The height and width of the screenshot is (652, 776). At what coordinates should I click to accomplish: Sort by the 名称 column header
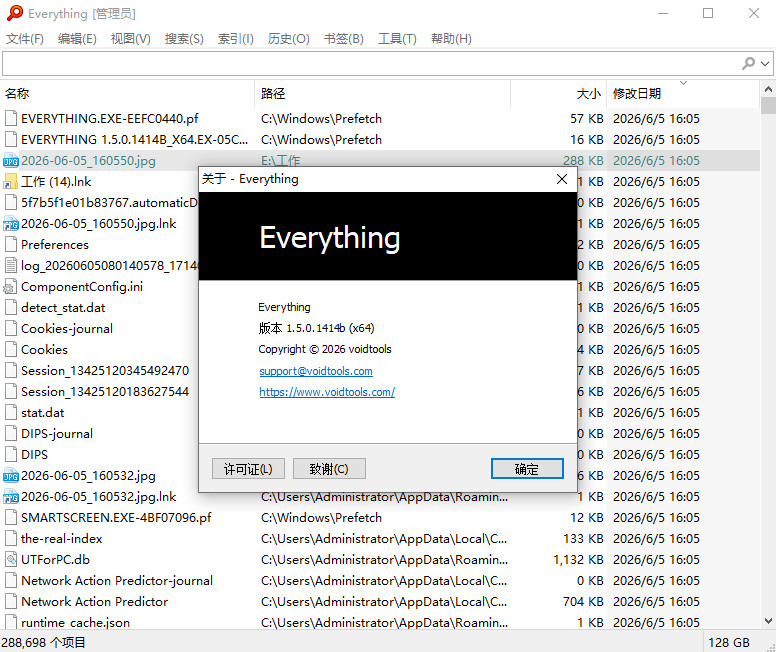pos(129,94)
